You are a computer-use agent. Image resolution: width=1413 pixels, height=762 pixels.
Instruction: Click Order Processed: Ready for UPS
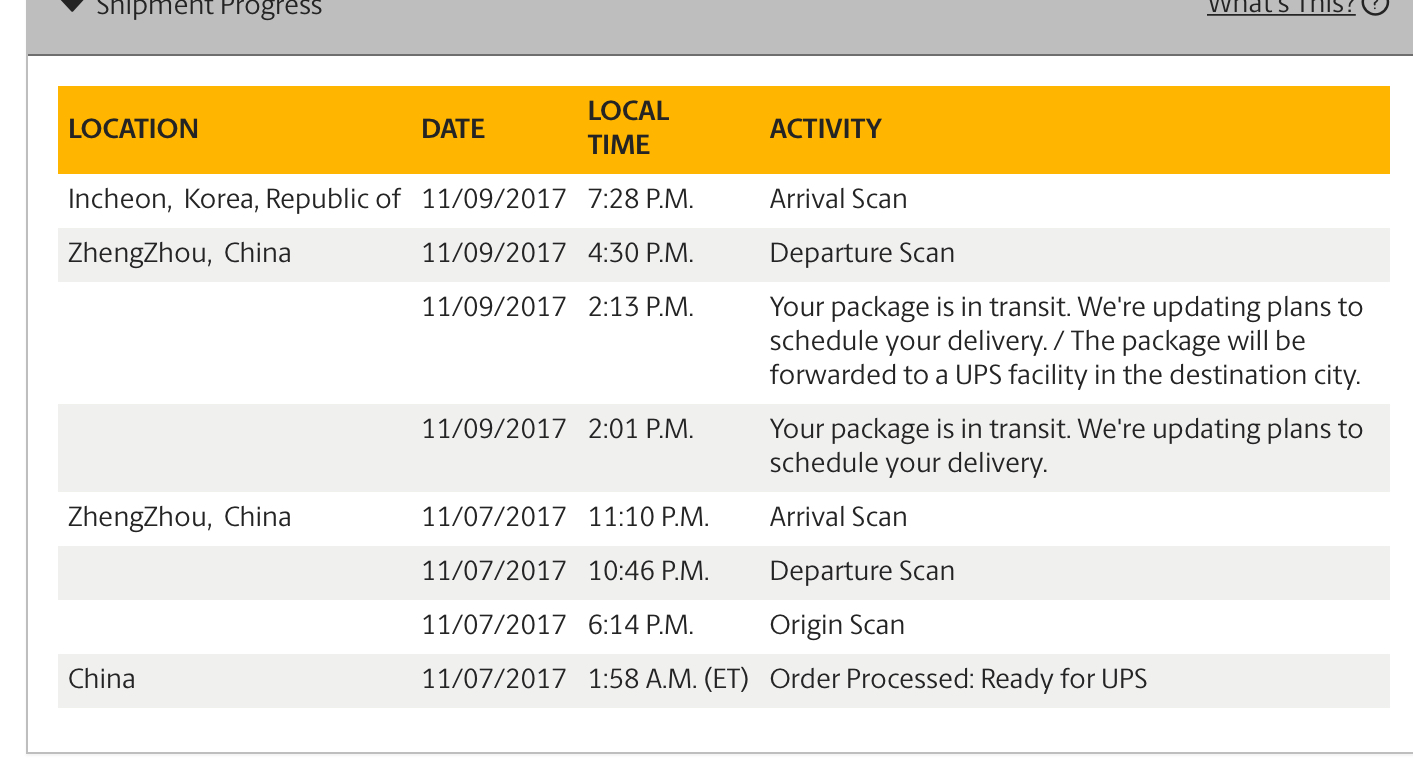[958, 679]
